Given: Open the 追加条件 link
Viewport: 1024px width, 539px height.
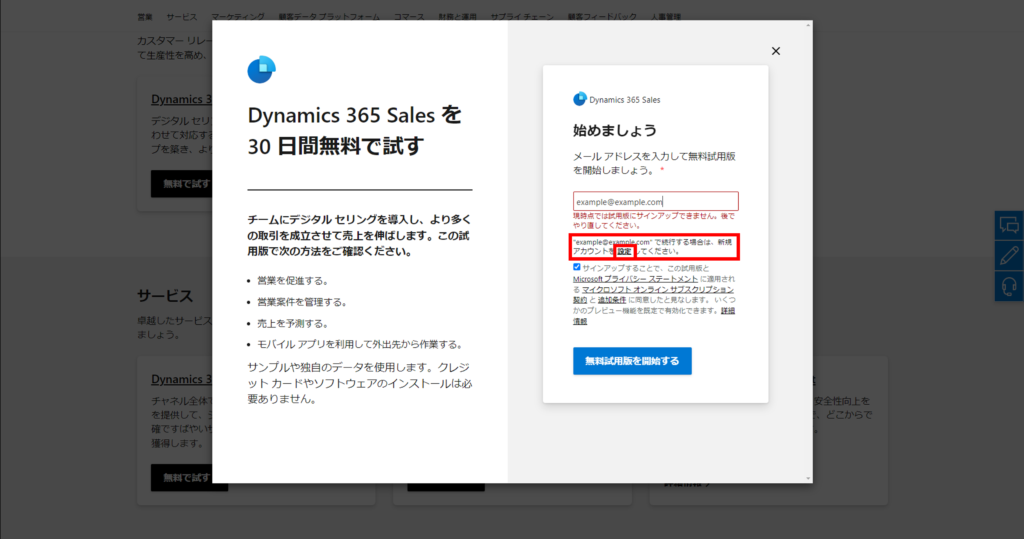Looking at the screenshot, I should tap(612, 299).
